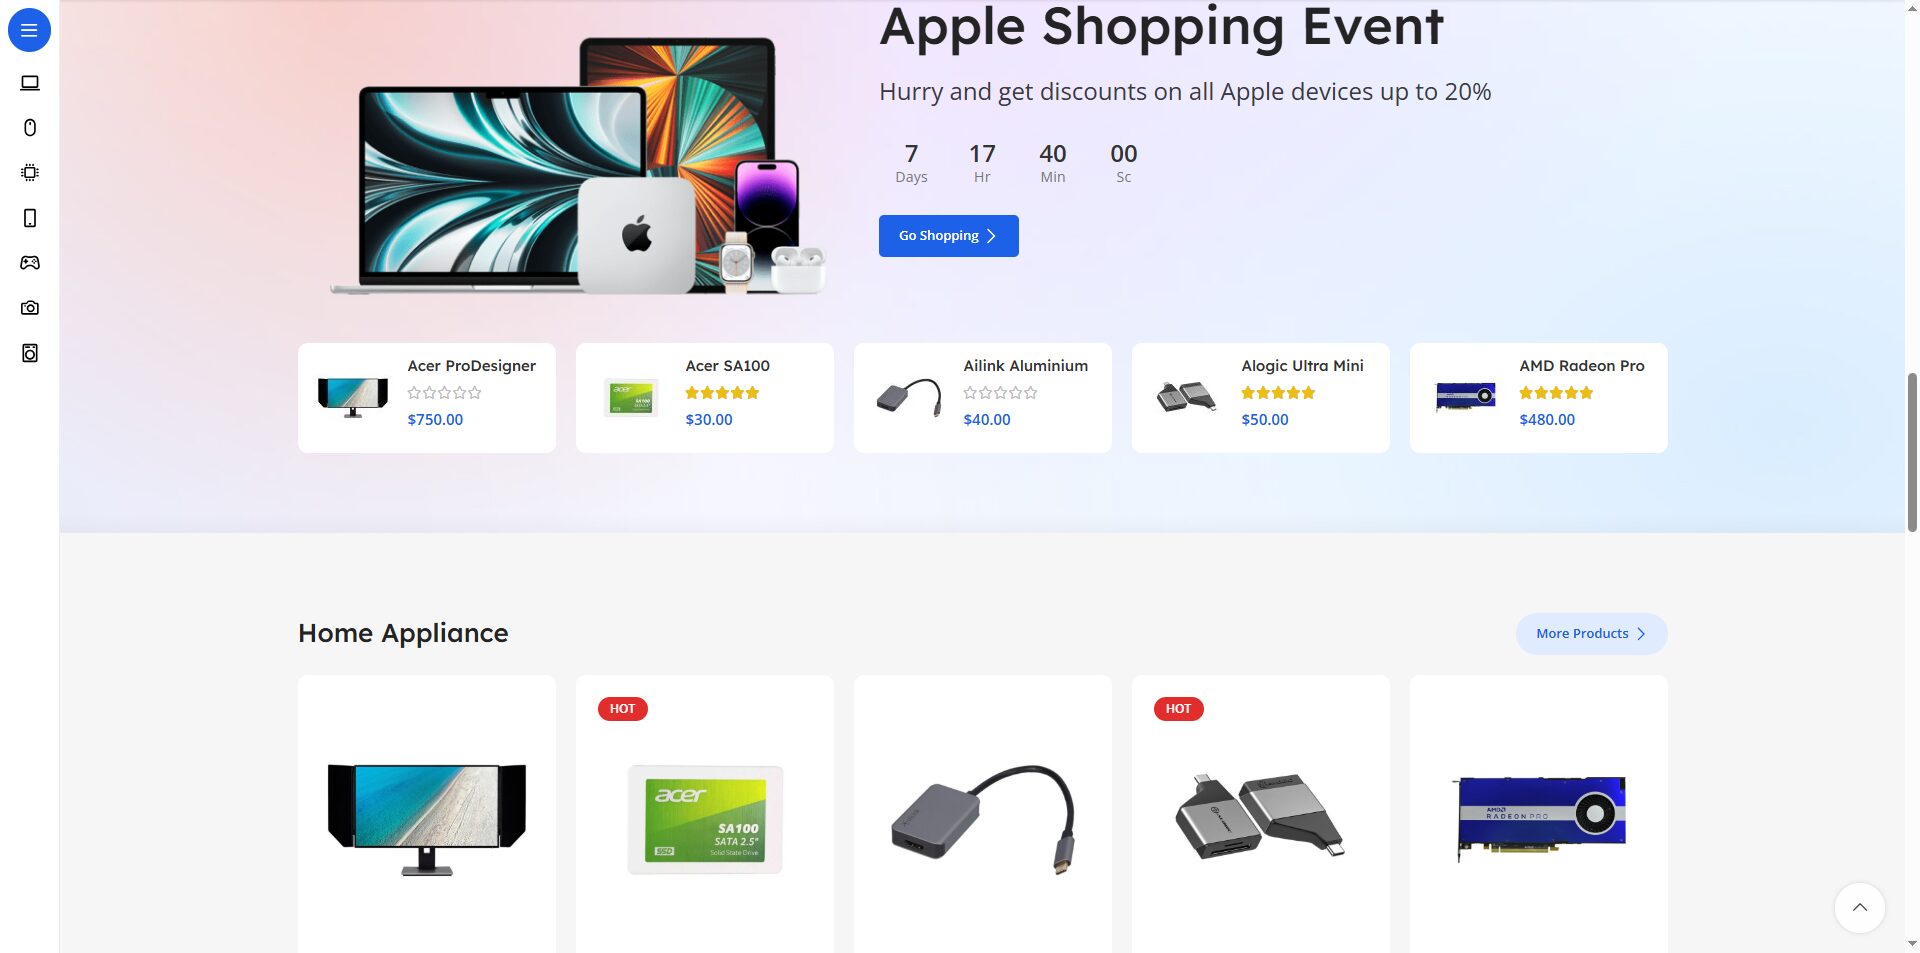Image resolution: width=1920 pixels, height=953 pixels.
Task: Open More Products in Home Appliance
Action: 1591,634
